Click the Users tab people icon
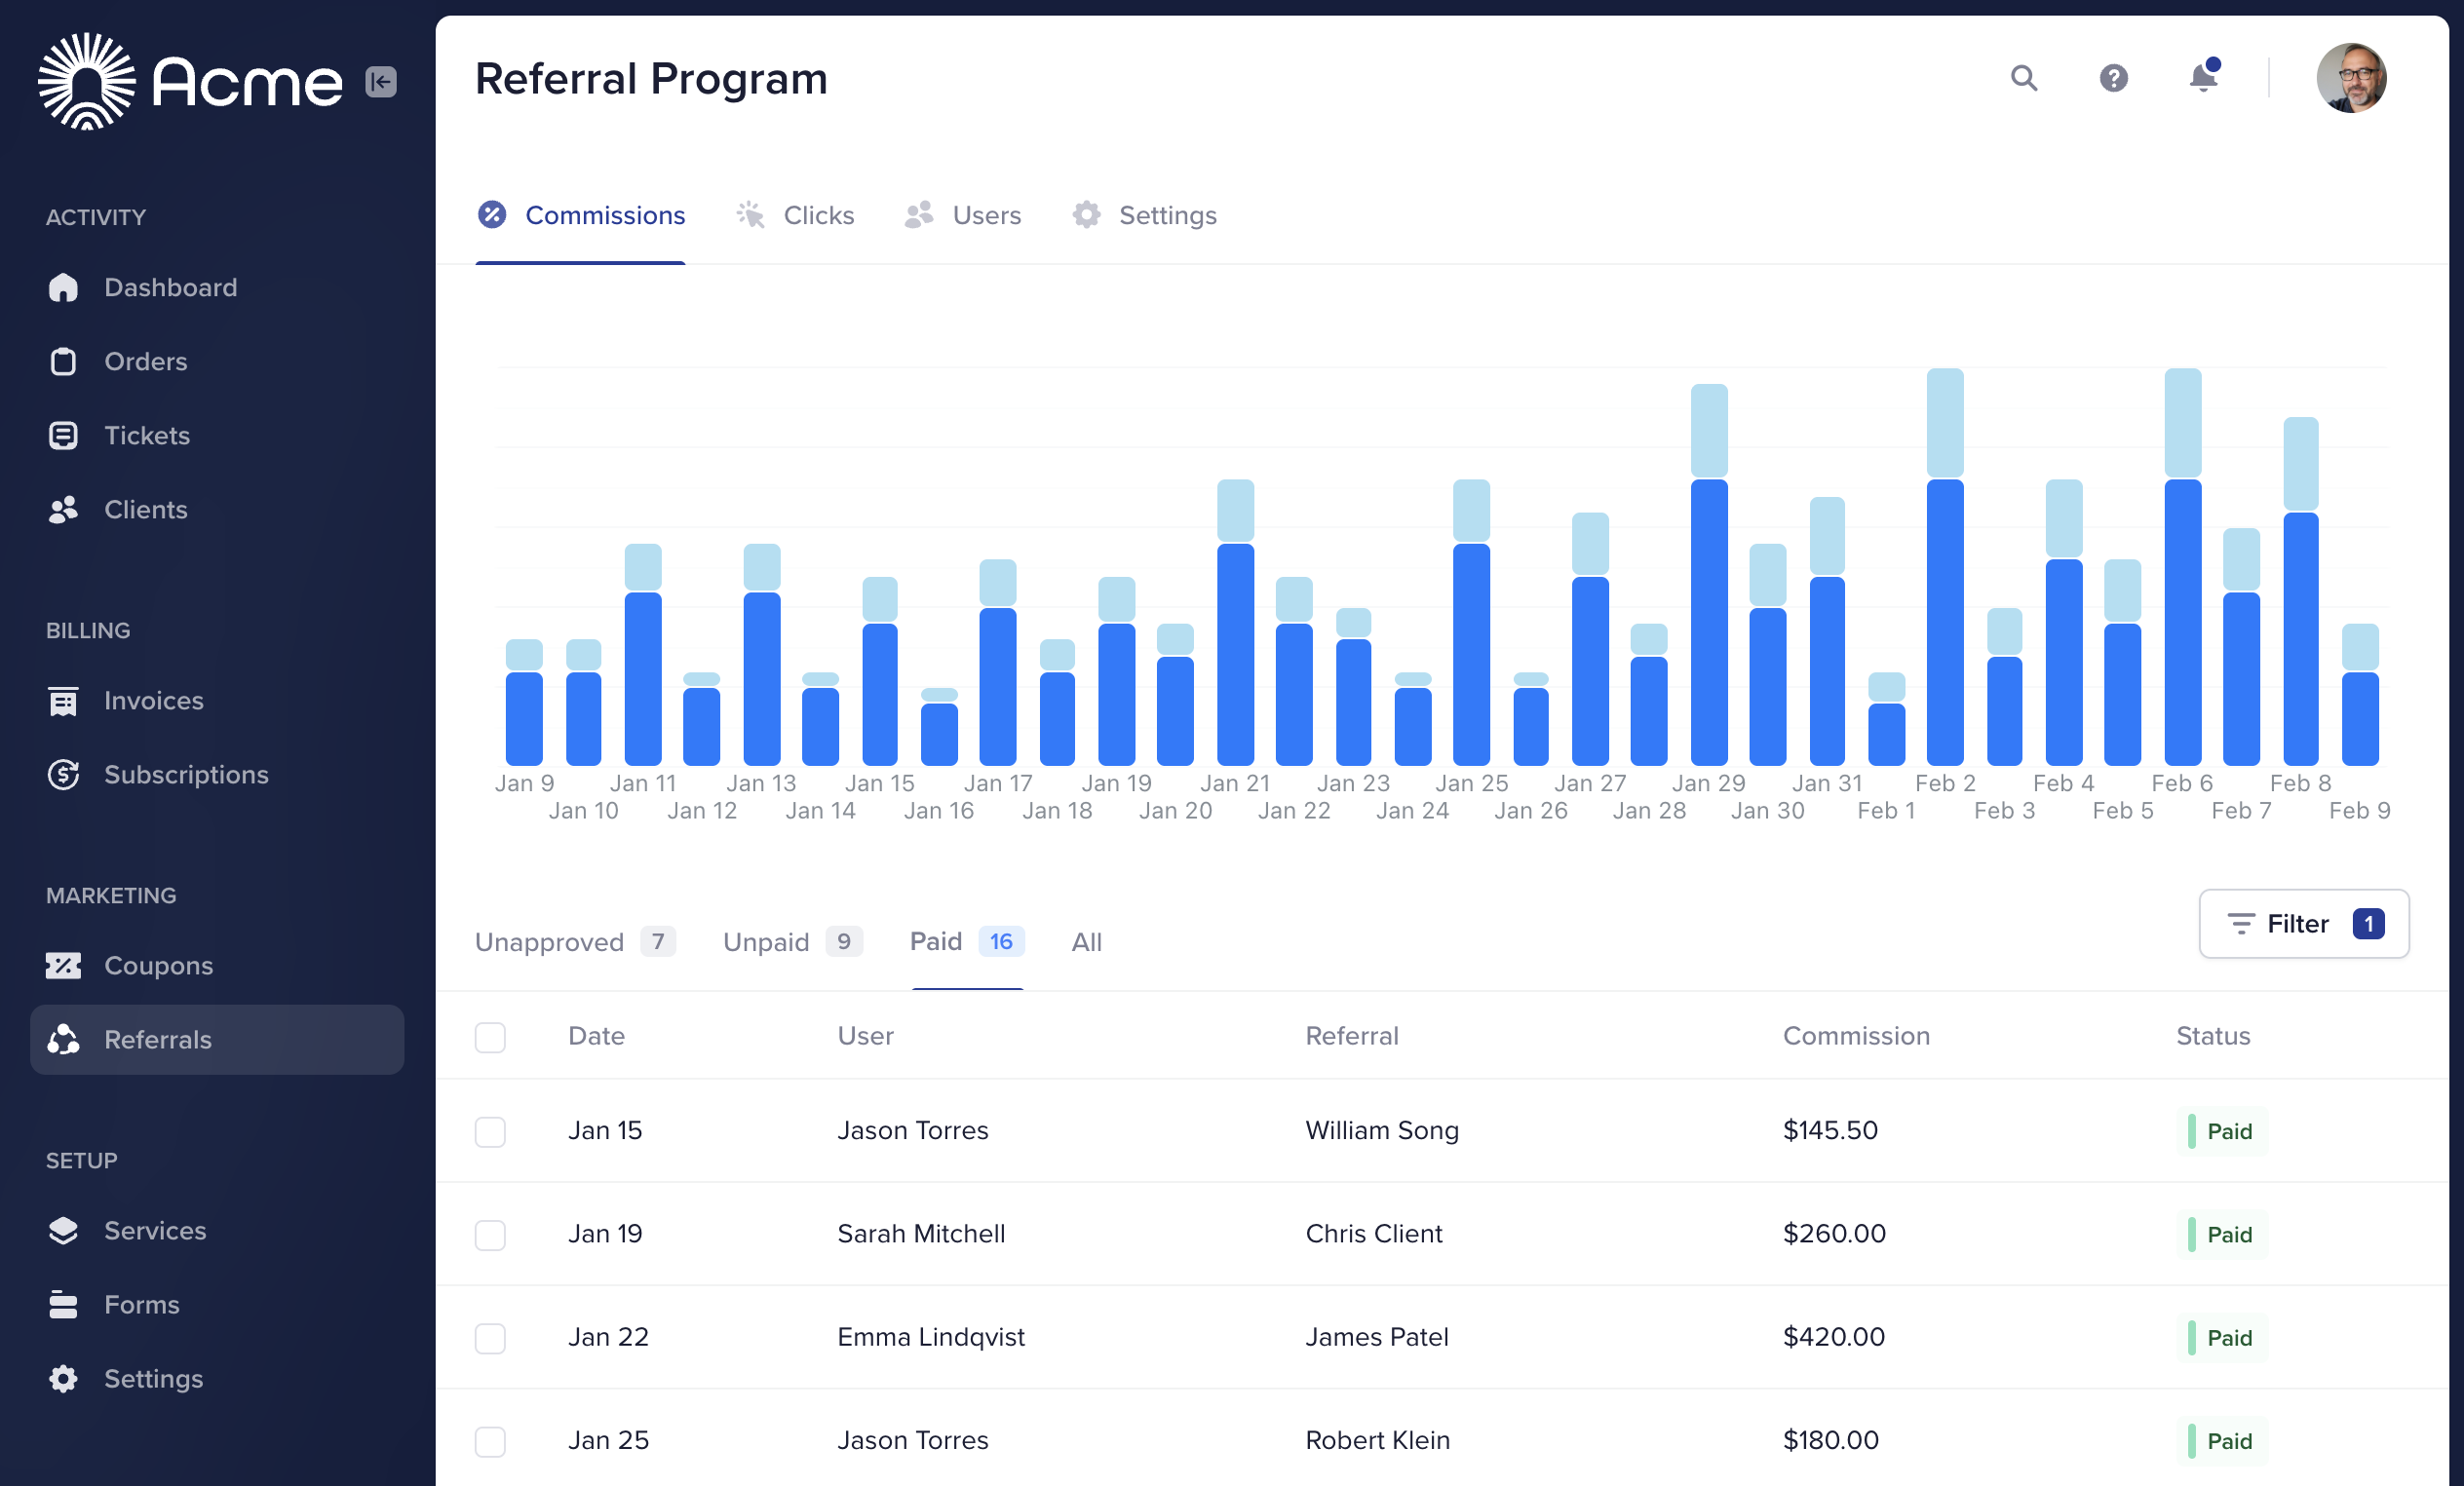2464x1486 pixels. 919,215
